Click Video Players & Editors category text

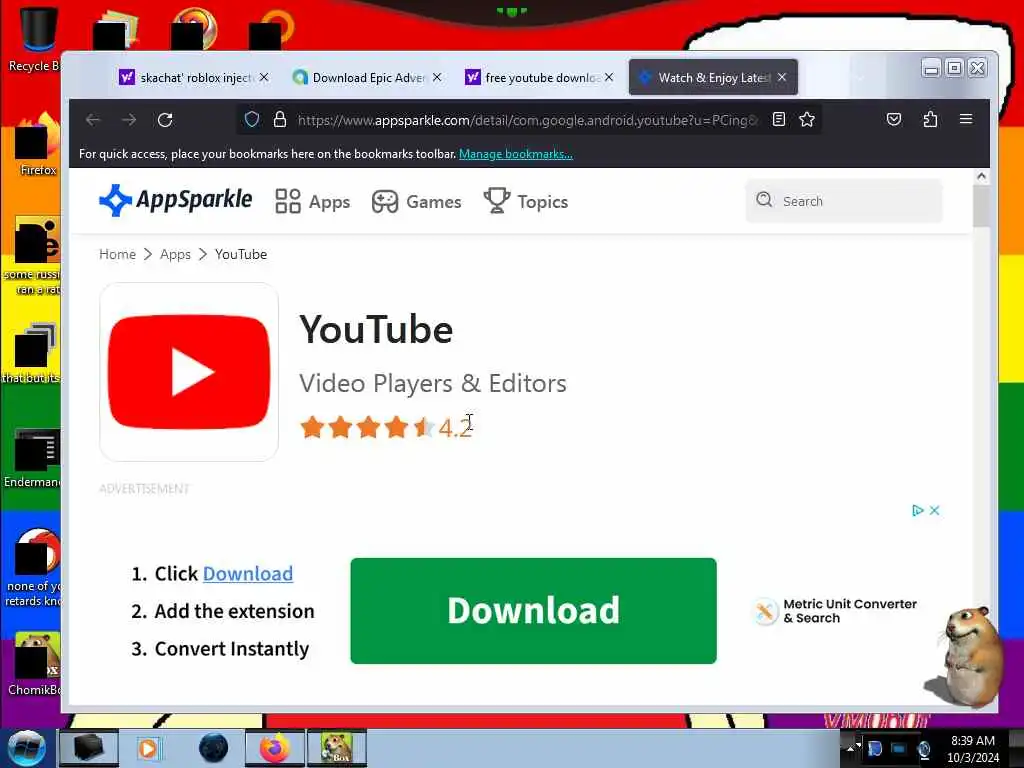[x=433, y=383]
